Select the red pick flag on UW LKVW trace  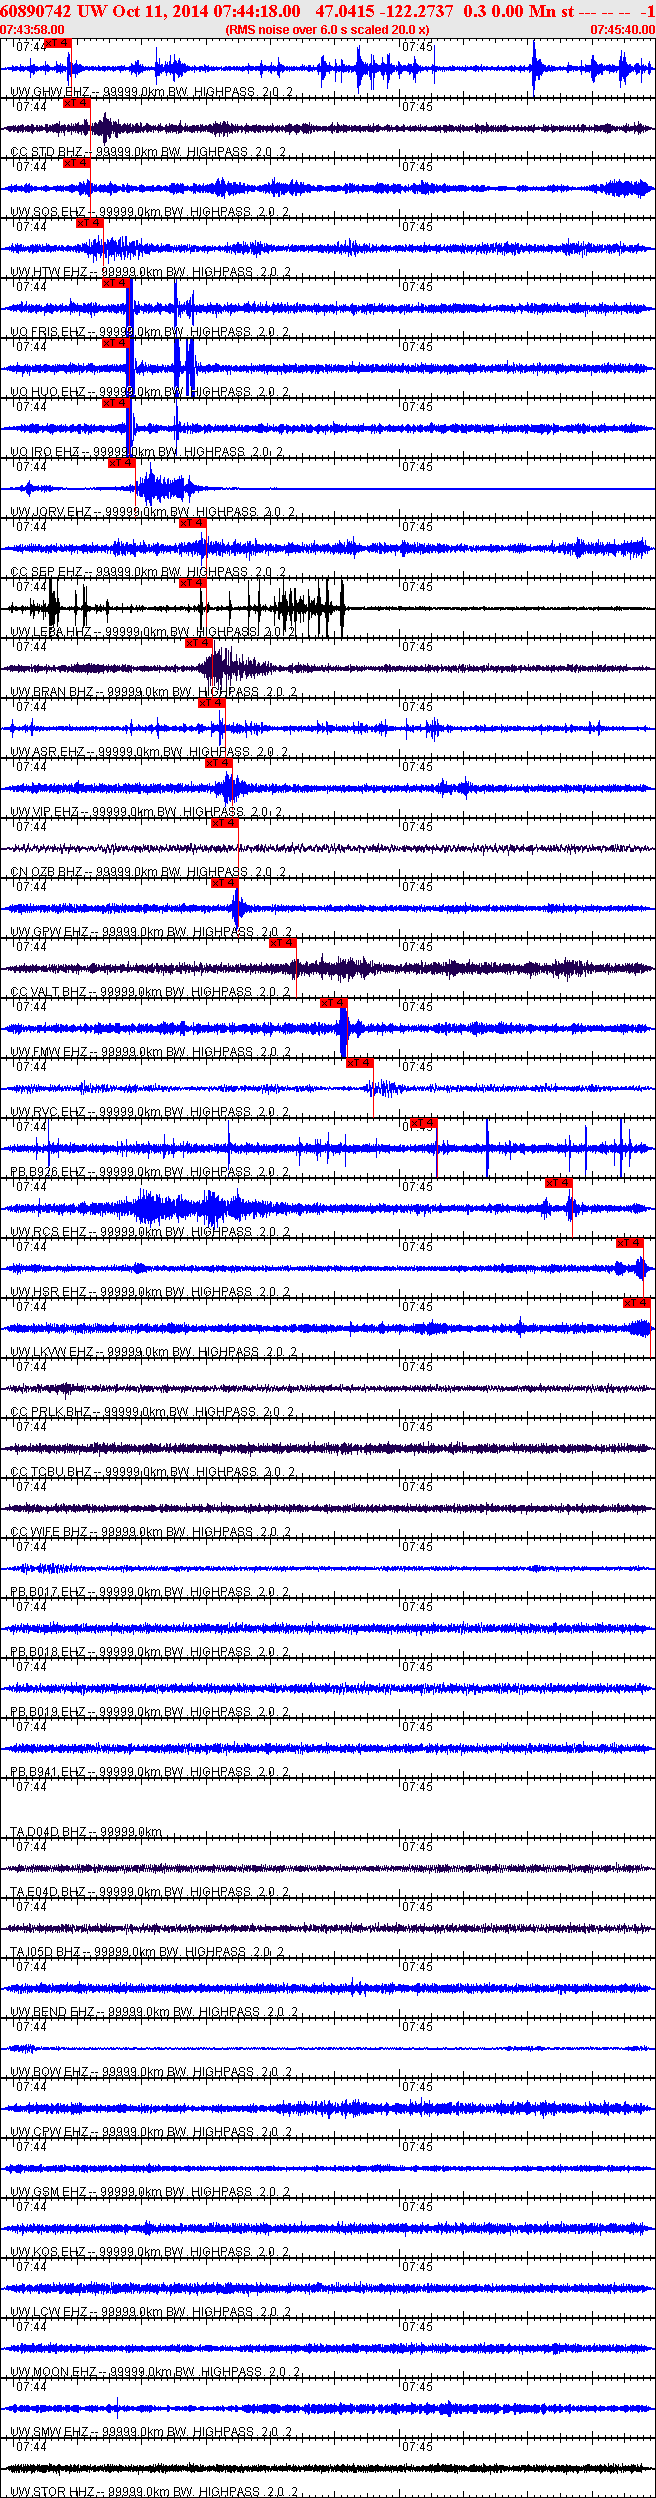click(x=636, y=1303)
